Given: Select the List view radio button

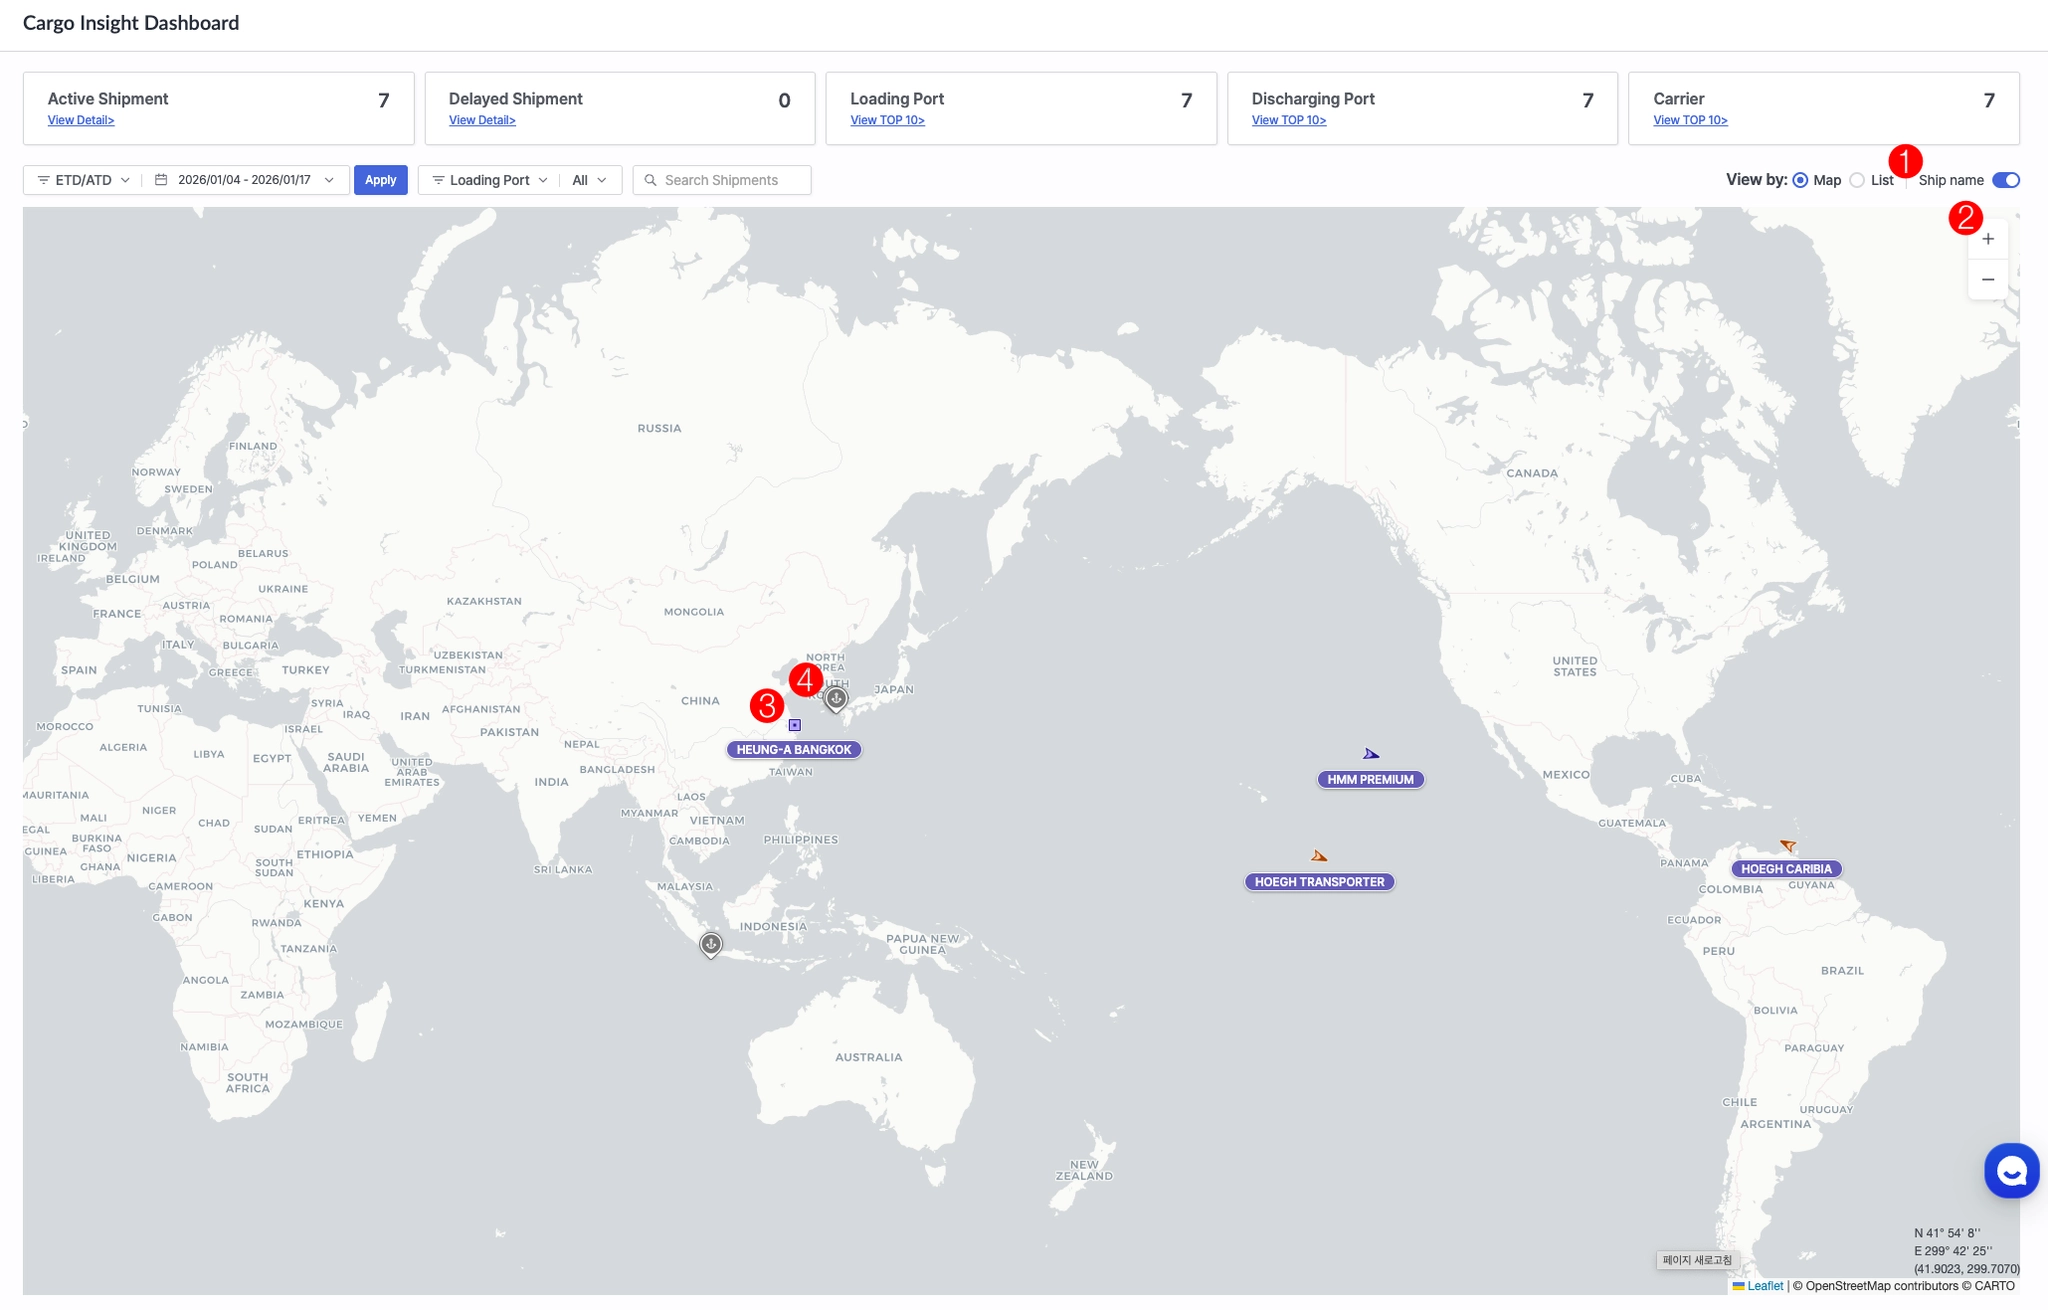Looking at the screenshot, I should pyautogui.click(x=1857, y=180).
